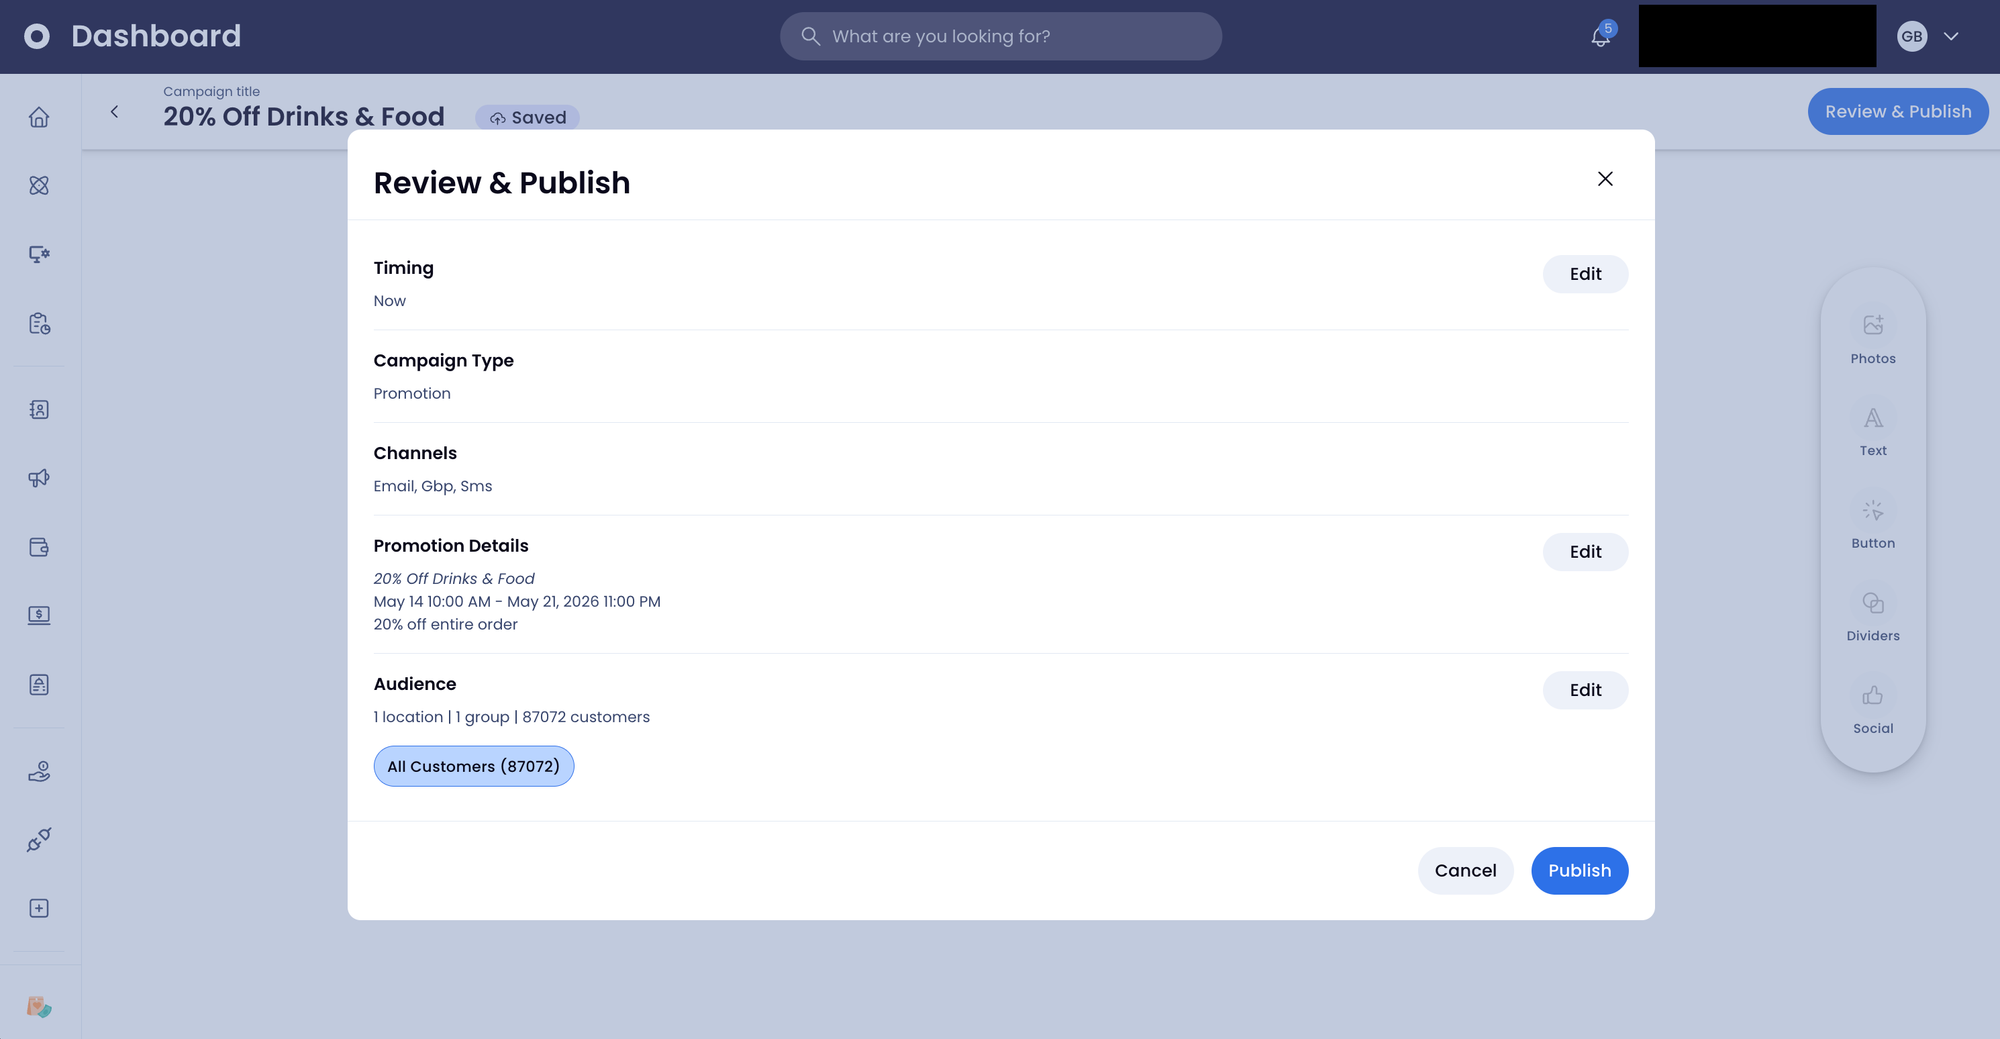The width and height of the screenshot is (2000, 1039).
Task: Open the clipboard with clock sidebar icon
Action: pos(39,323)
